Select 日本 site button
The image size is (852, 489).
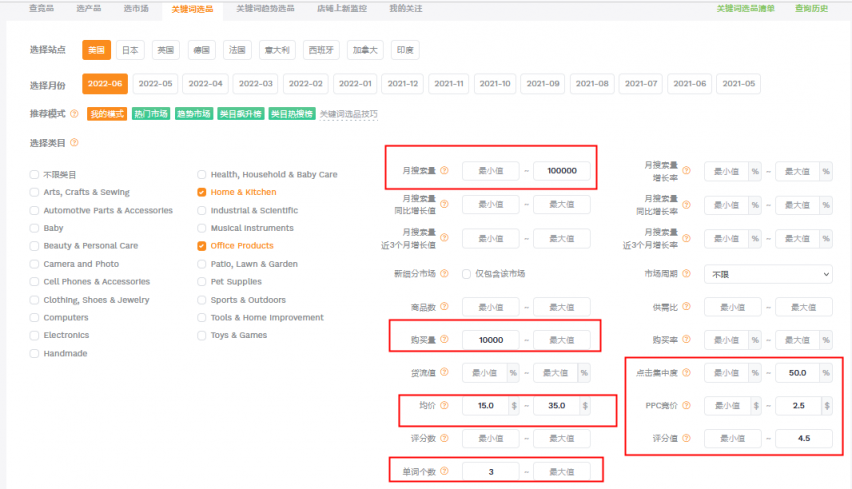pos(130,50)
